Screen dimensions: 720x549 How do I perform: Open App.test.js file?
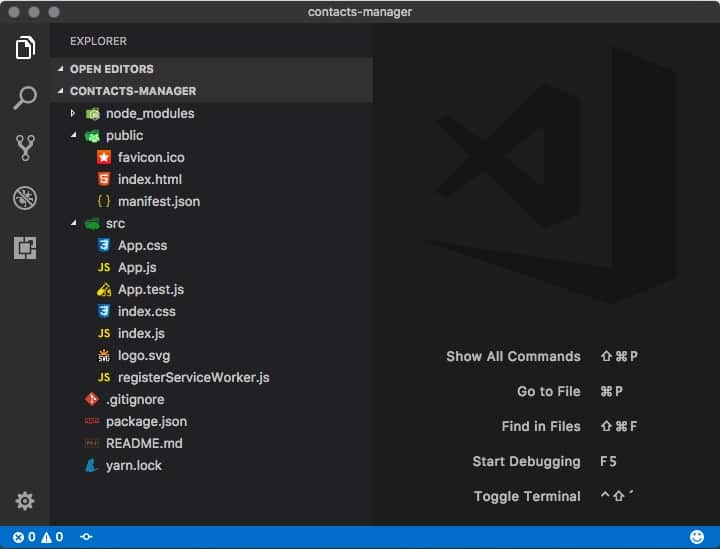click(x=151, y=290)
